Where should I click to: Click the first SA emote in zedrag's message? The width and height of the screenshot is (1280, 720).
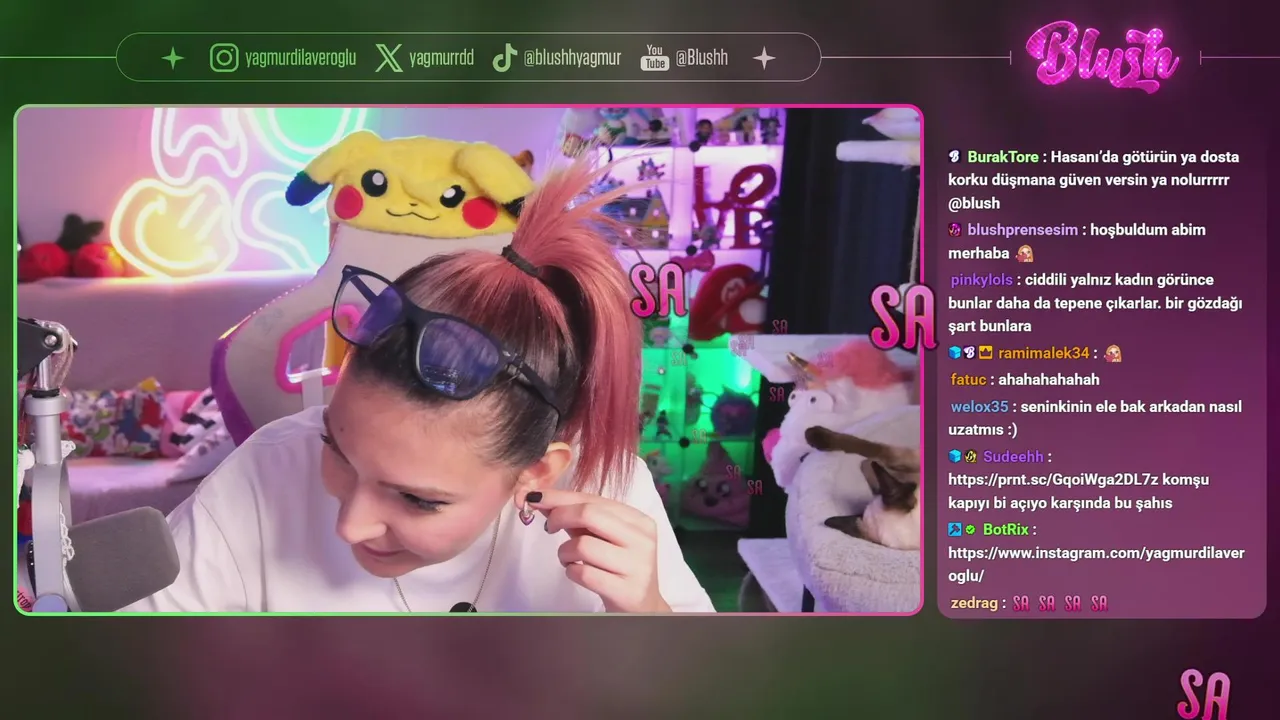pyautogui.click(x=1021, y=603)
